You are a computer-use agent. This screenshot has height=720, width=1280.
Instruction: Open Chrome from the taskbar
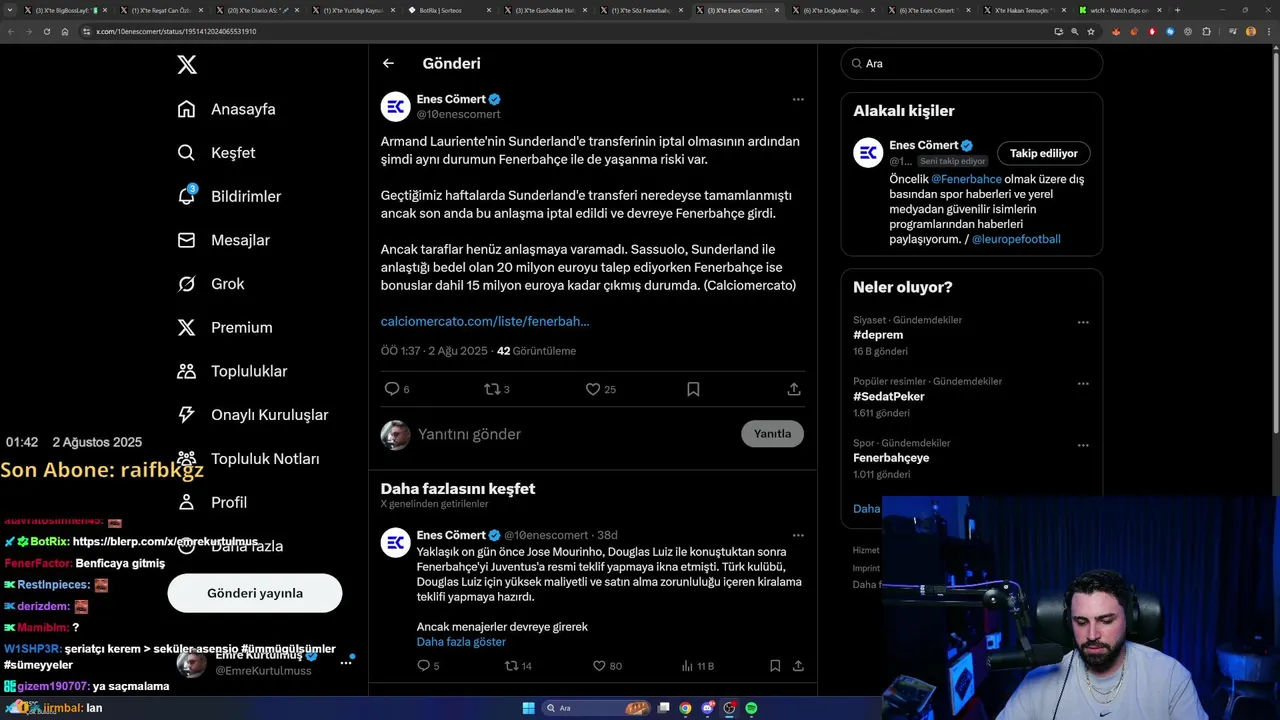point(685,708)
